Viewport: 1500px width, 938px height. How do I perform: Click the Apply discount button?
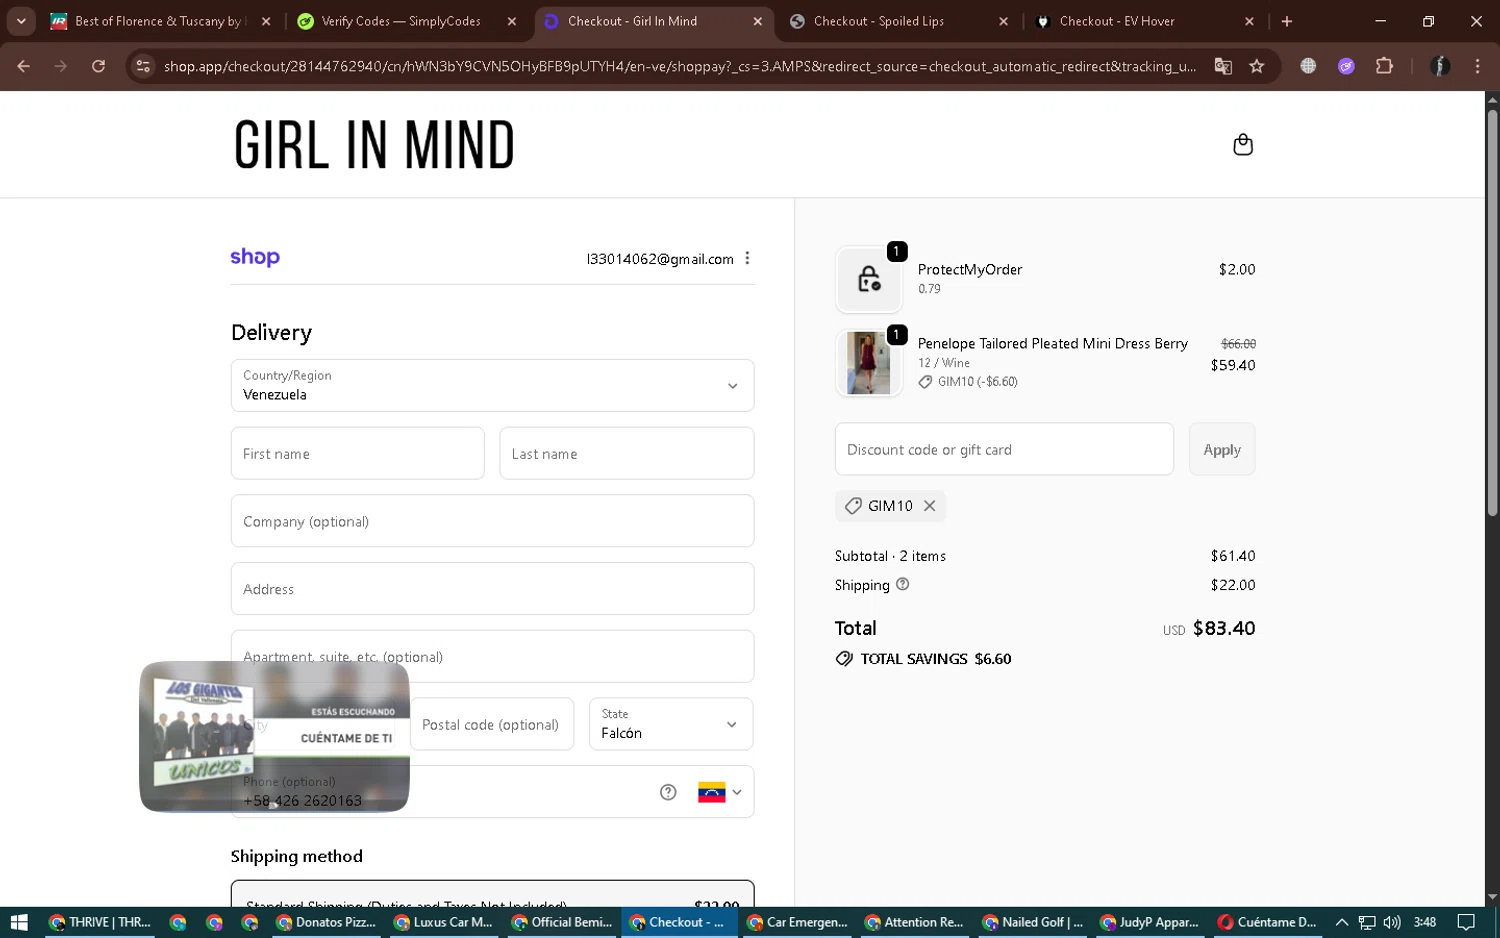[1222, 449]
